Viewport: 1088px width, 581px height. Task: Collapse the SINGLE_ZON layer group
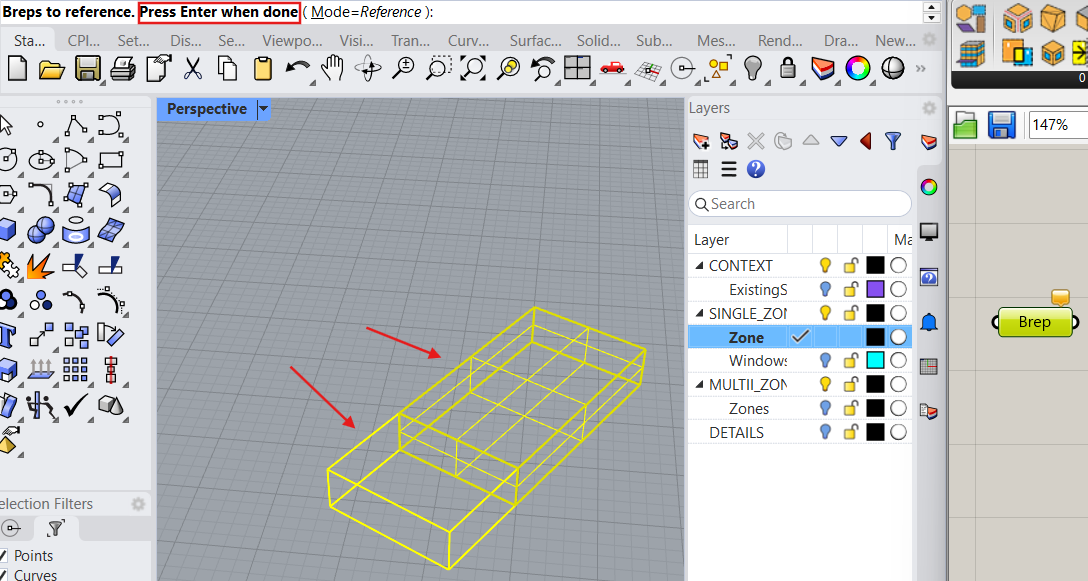pyautogui.click(x=699, y=313)
